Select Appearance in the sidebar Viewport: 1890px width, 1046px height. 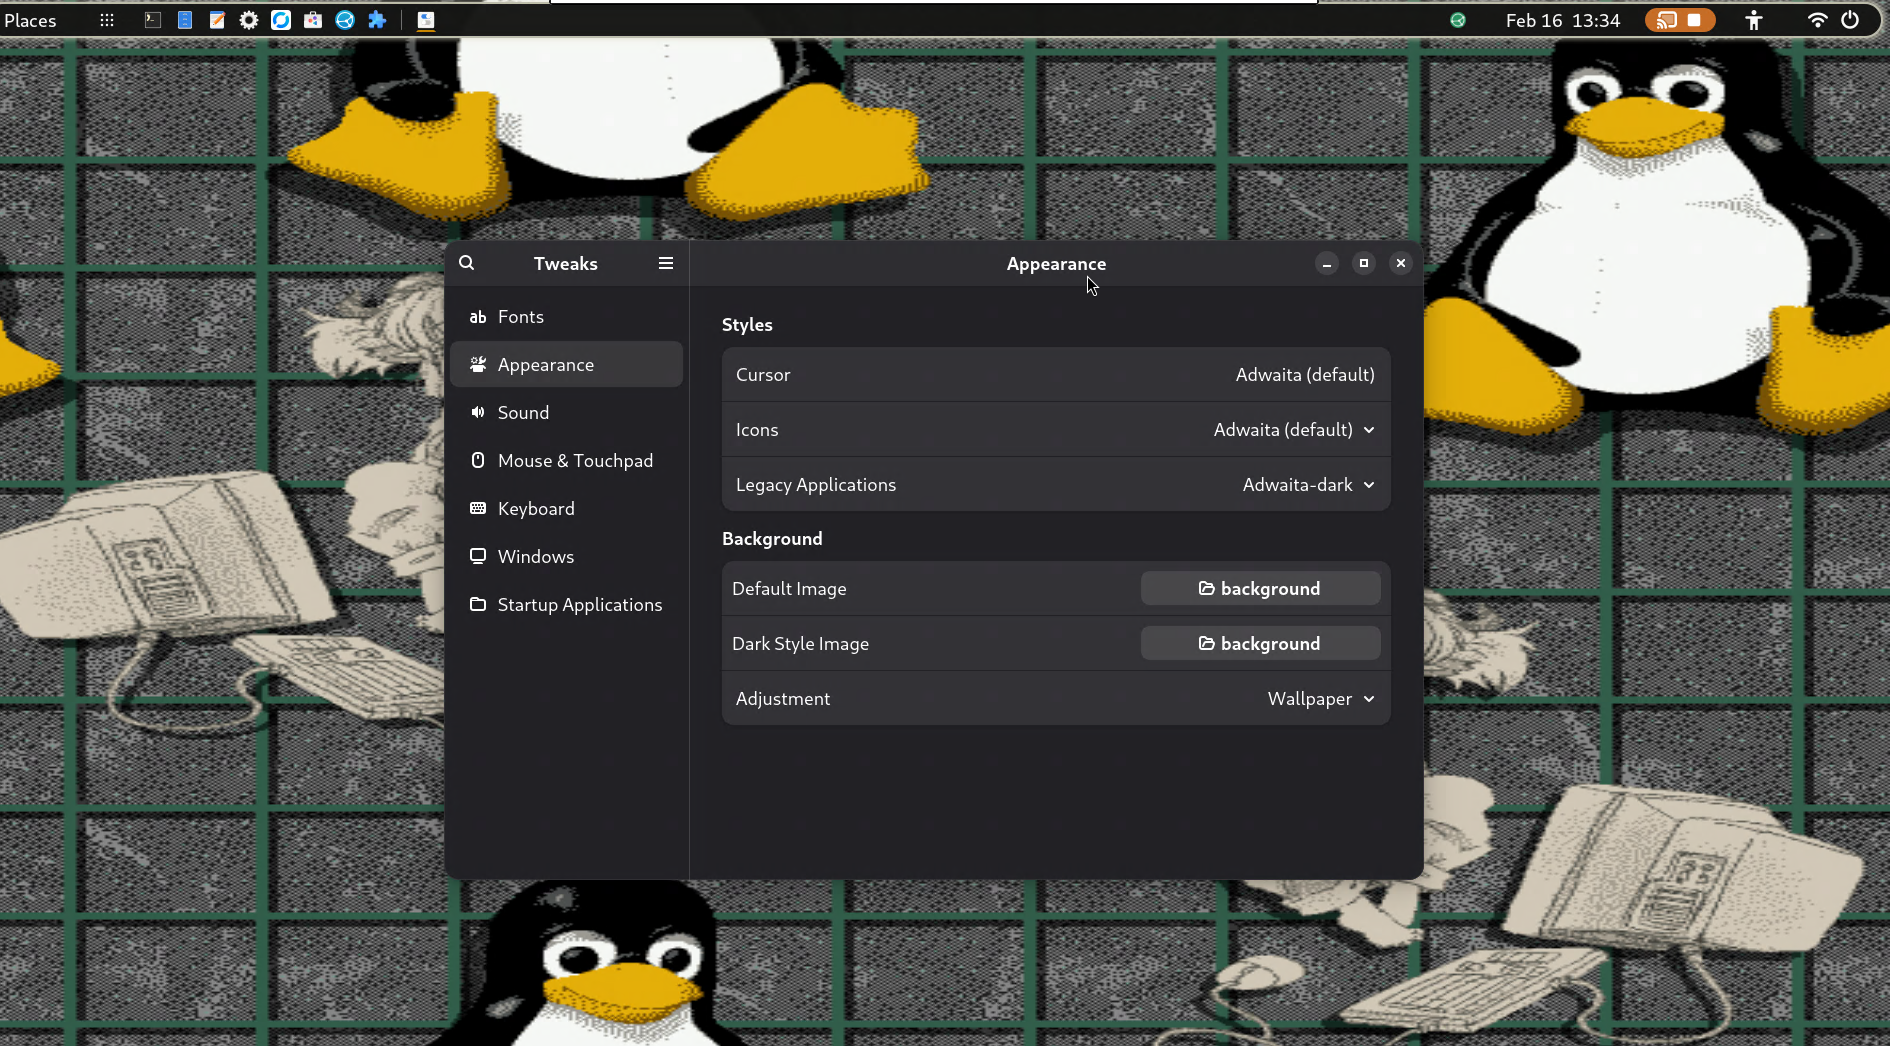[x=567, y=365]
